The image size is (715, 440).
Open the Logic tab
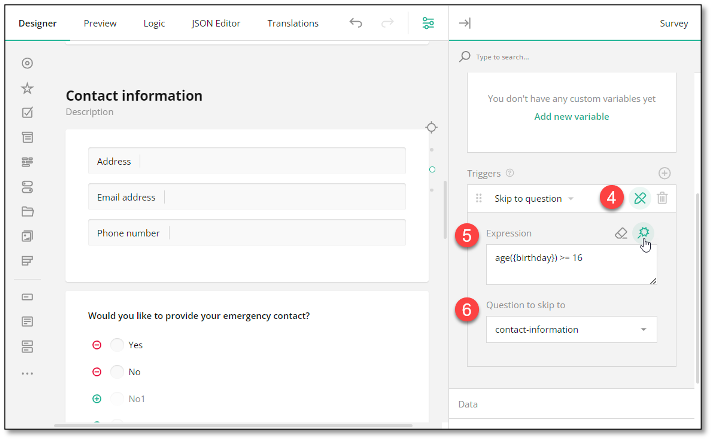point(154,23)
